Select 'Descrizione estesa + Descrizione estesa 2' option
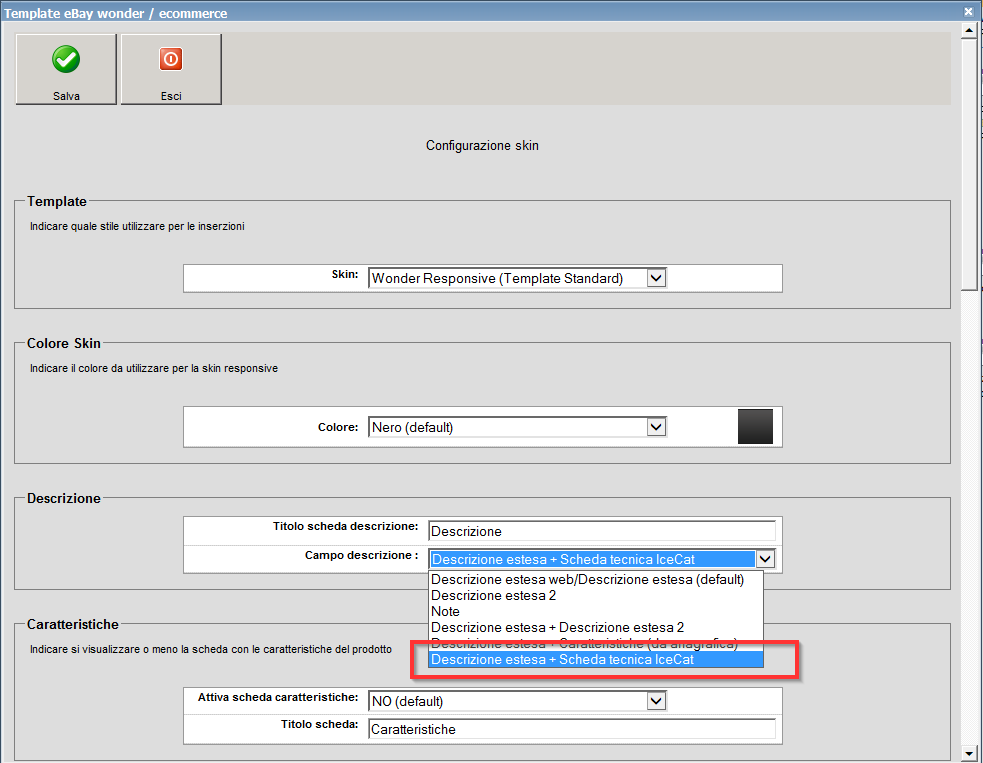Image resolution: width=983 pixels, height=763 pixels. point(596,628)
